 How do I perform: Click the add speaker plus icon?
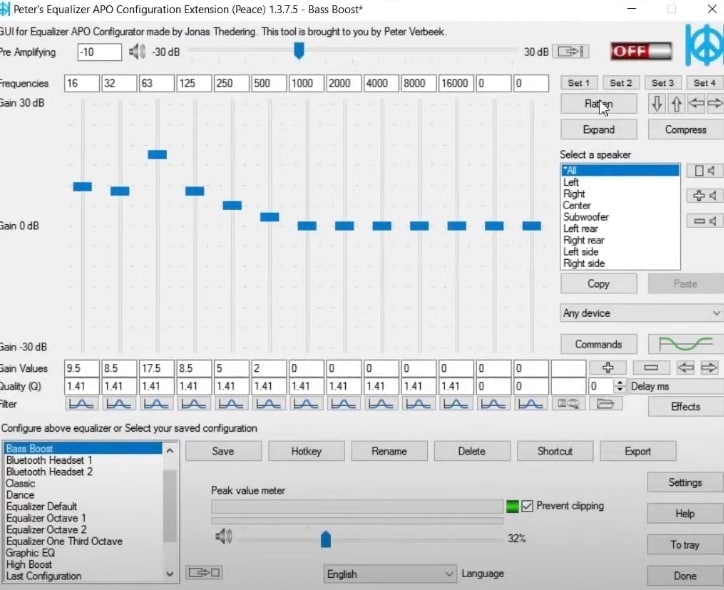pos(704,196)
